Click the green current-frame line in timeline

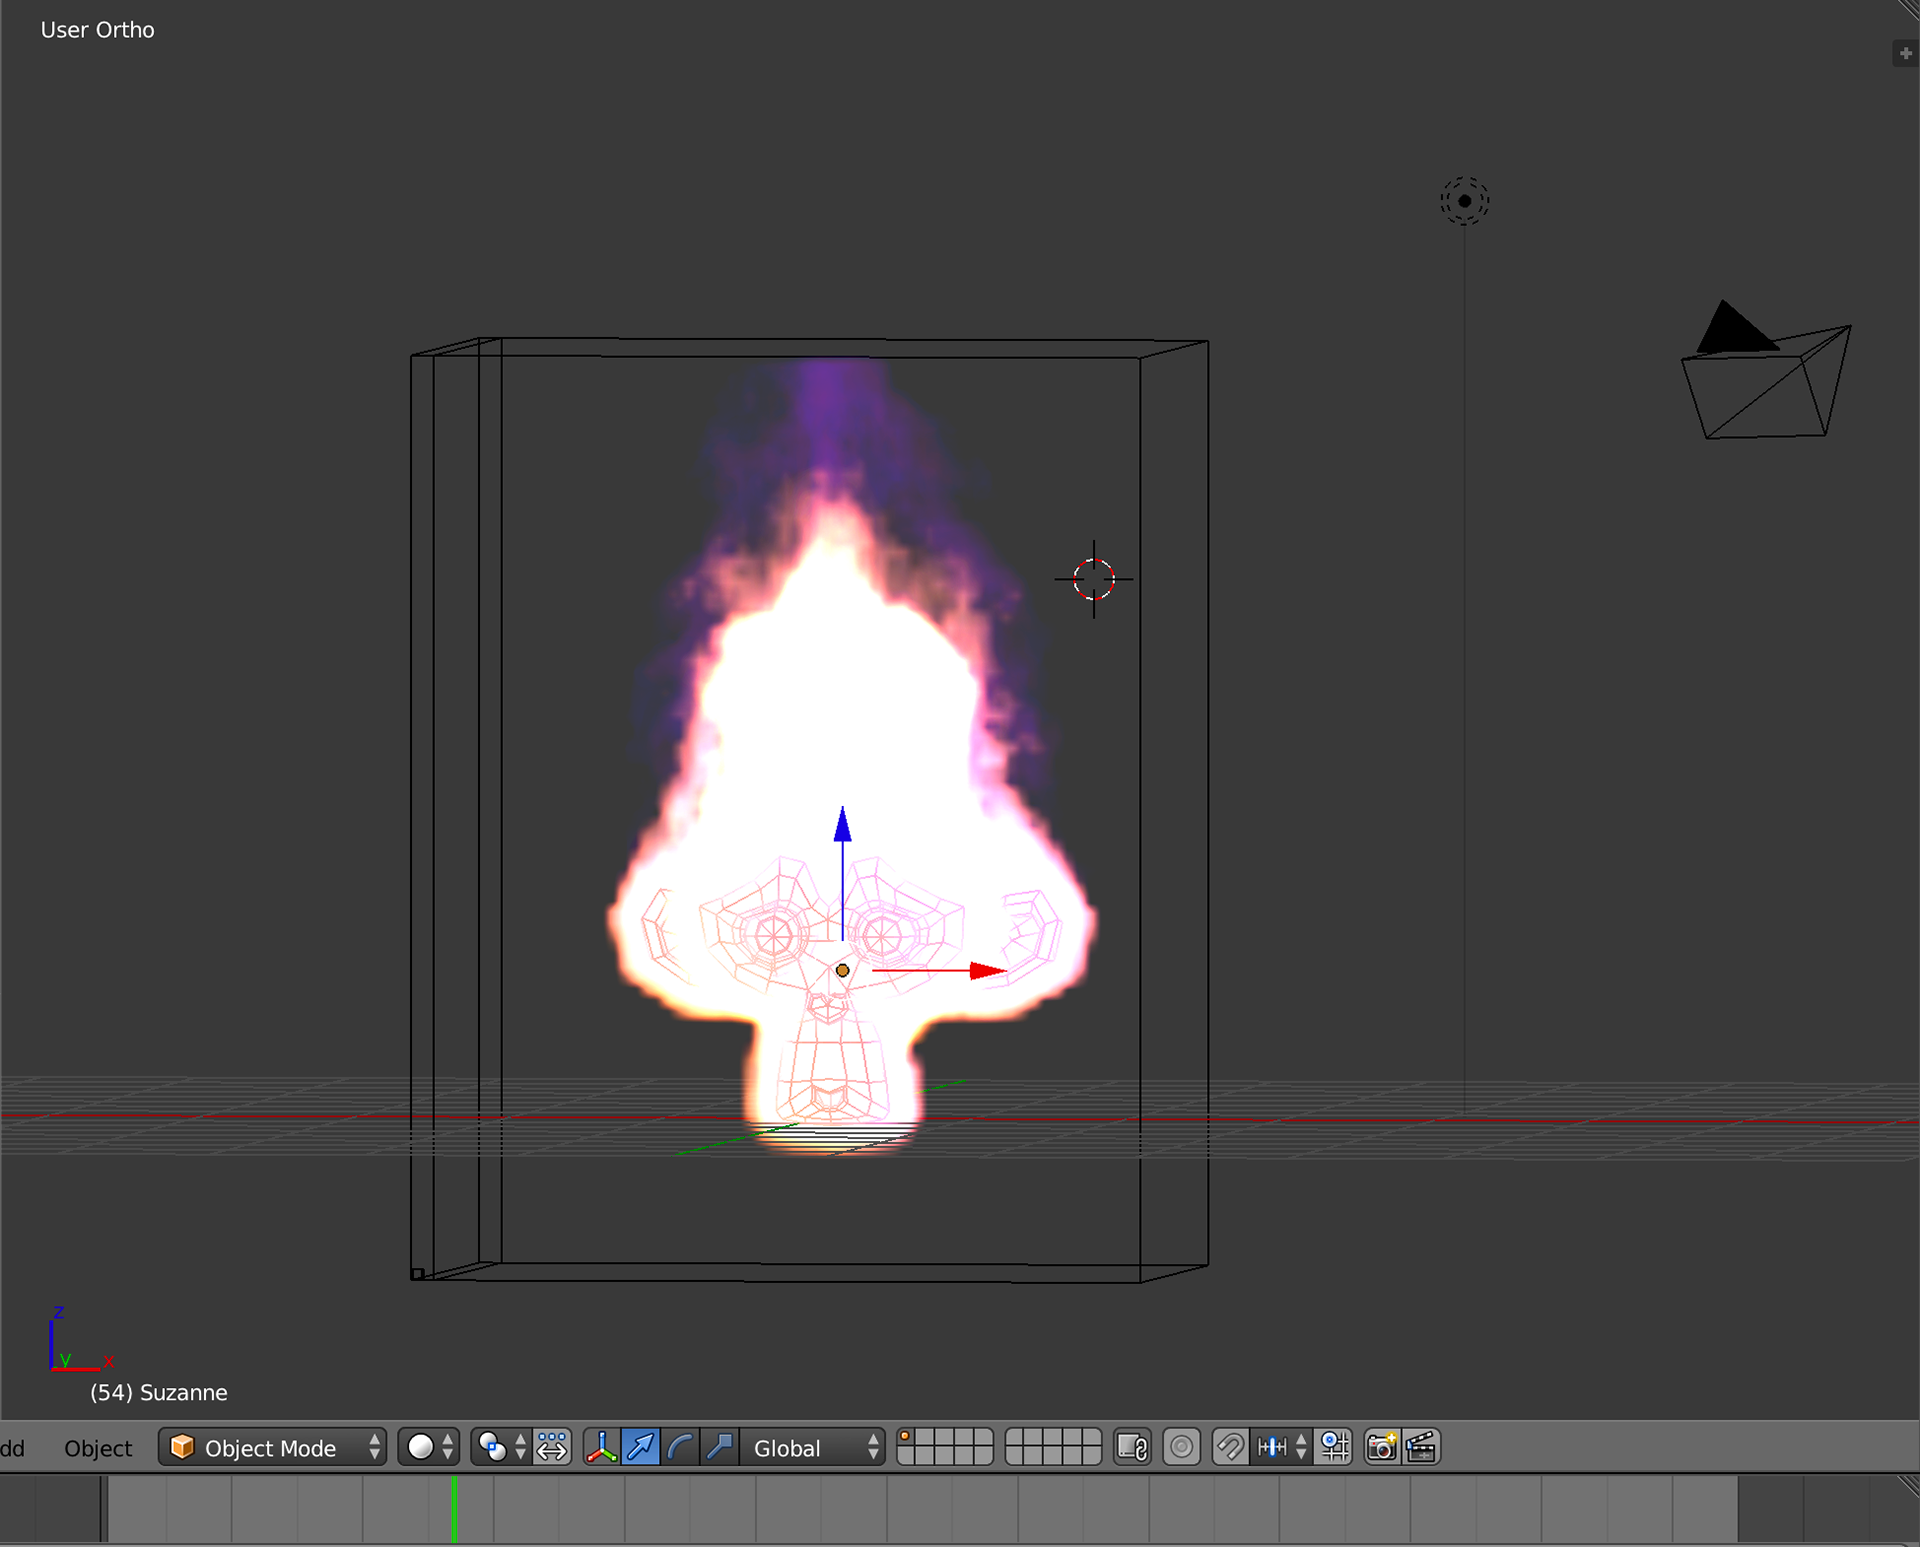coord(454,1509)
